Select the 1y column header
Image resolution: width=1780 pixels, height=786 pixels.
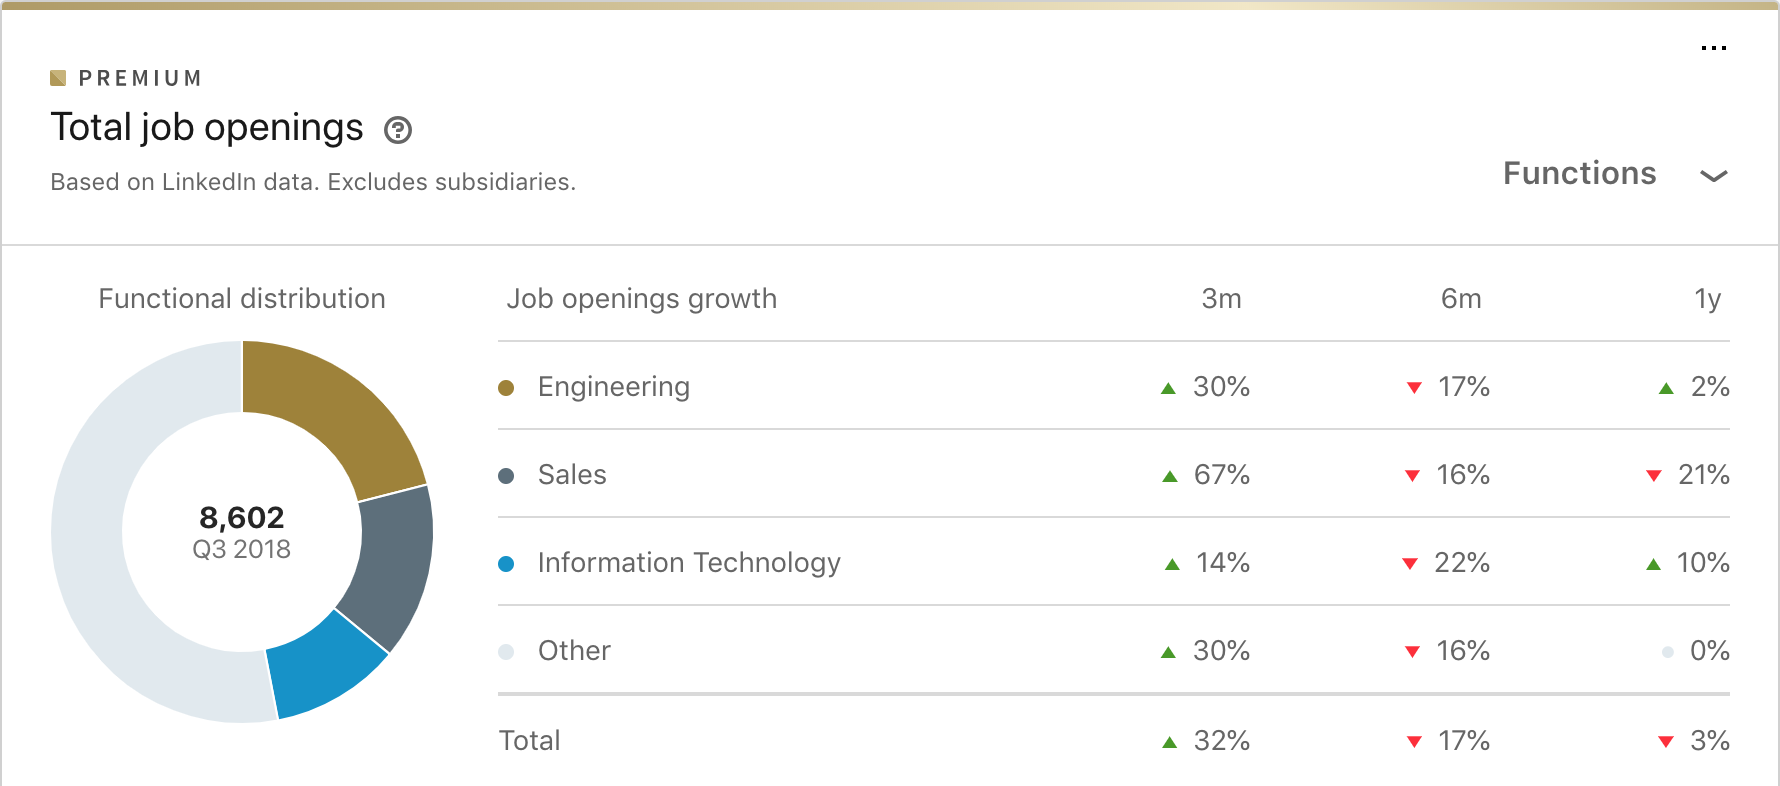pos(1707,299)
